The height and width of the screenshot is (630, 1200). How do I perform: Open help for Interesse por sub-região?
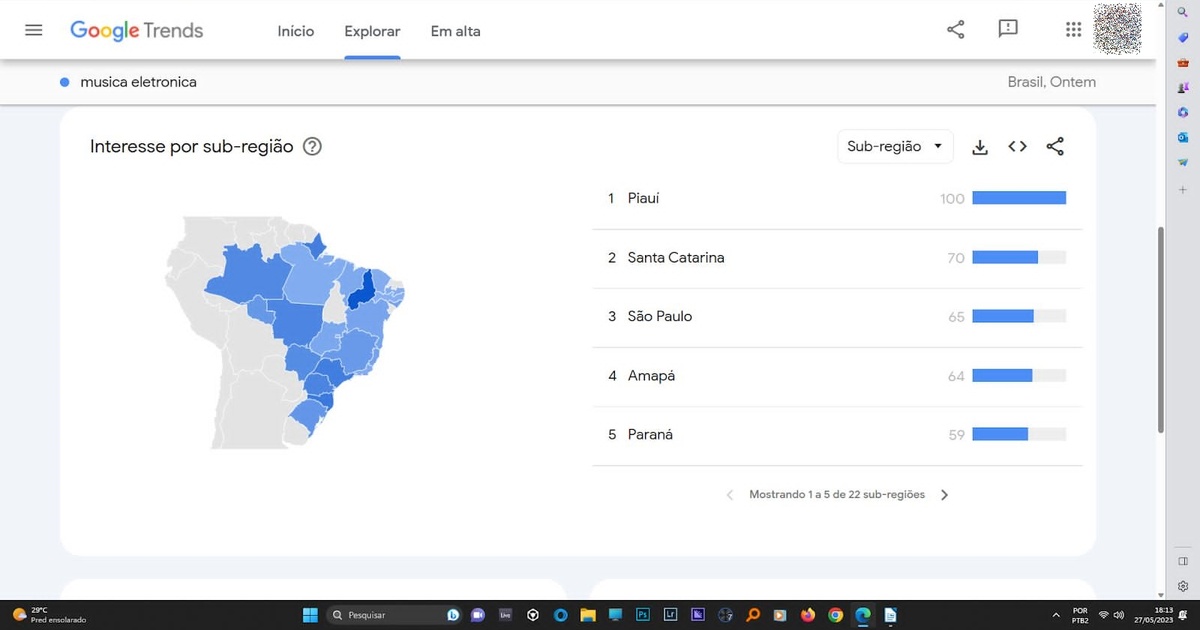pos(312,147)
